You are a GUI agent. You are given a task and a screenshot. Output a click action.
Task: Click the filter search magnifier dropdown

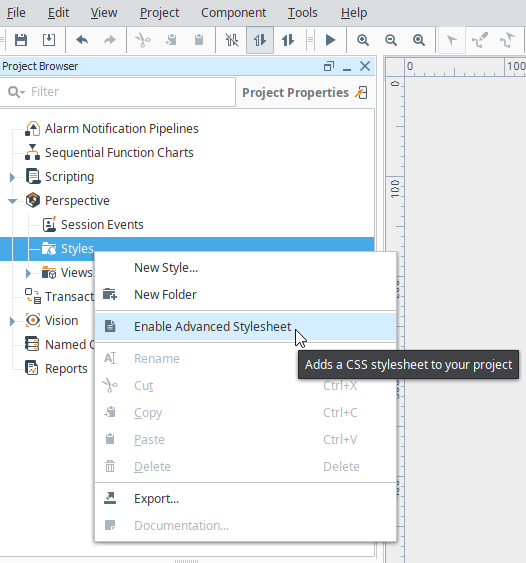(x=16, y=92)
